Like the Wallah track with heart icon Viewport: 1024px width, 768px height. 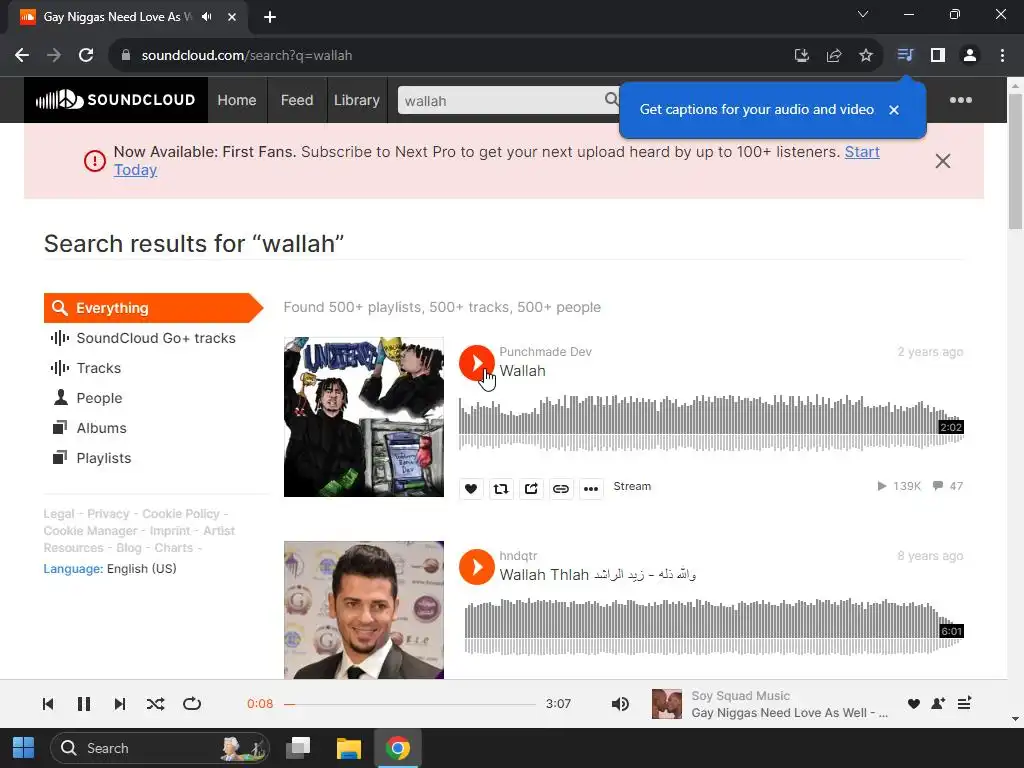[470, 488]
